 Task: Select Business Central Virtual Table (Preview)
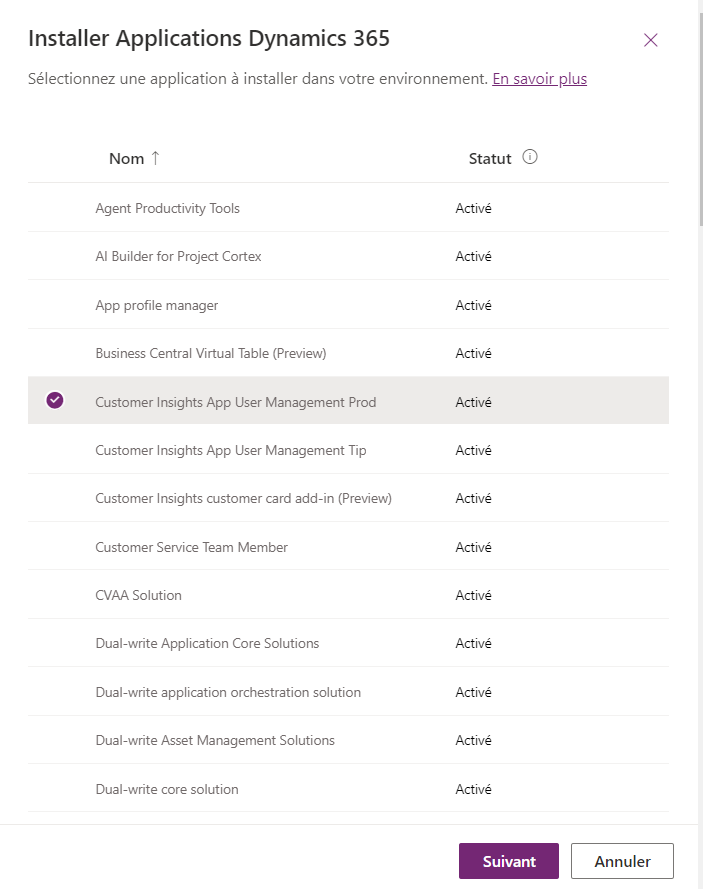[x=210, y=353]
